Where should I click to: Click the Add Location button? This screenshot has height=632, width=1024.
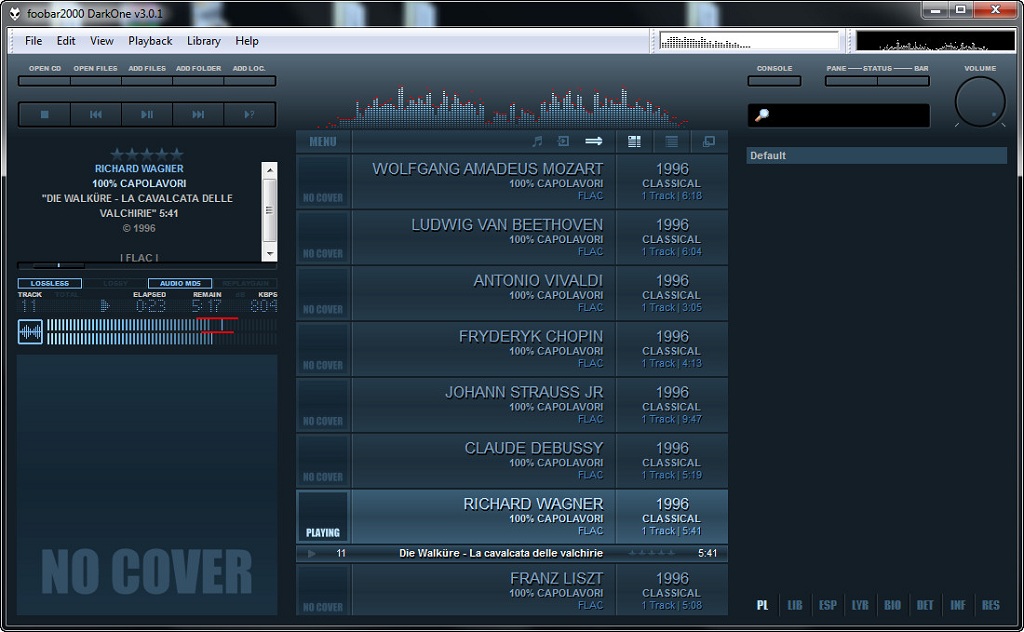[x=249, y=81]
